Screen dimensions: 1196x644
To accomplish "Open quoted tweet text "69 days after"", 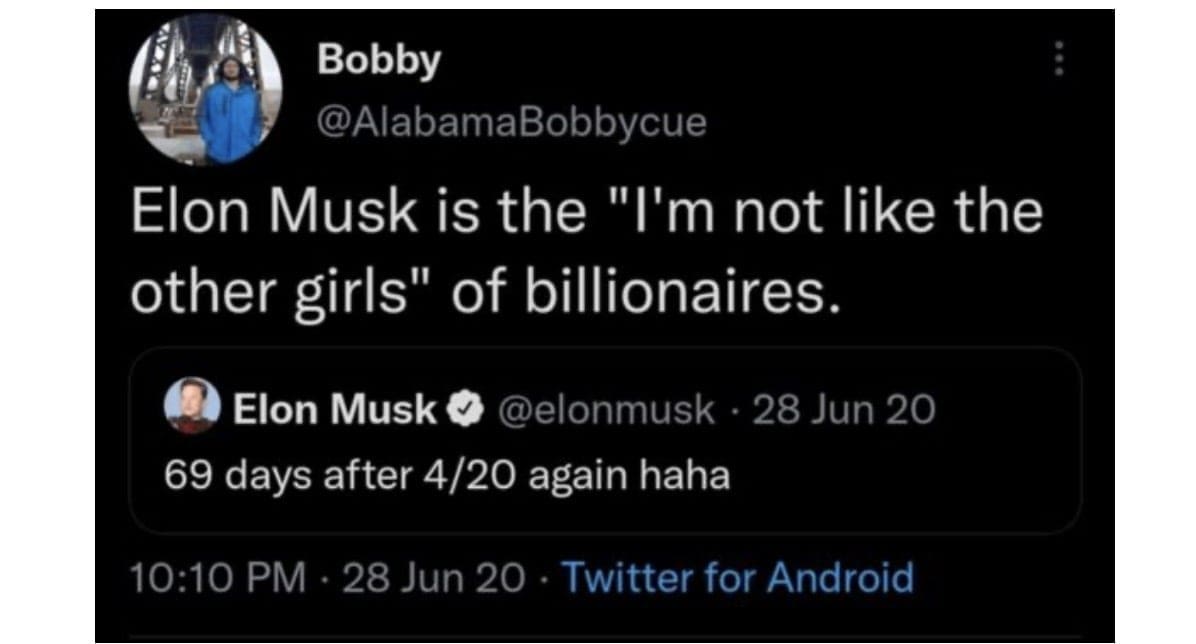I will (x=284, y=475).
